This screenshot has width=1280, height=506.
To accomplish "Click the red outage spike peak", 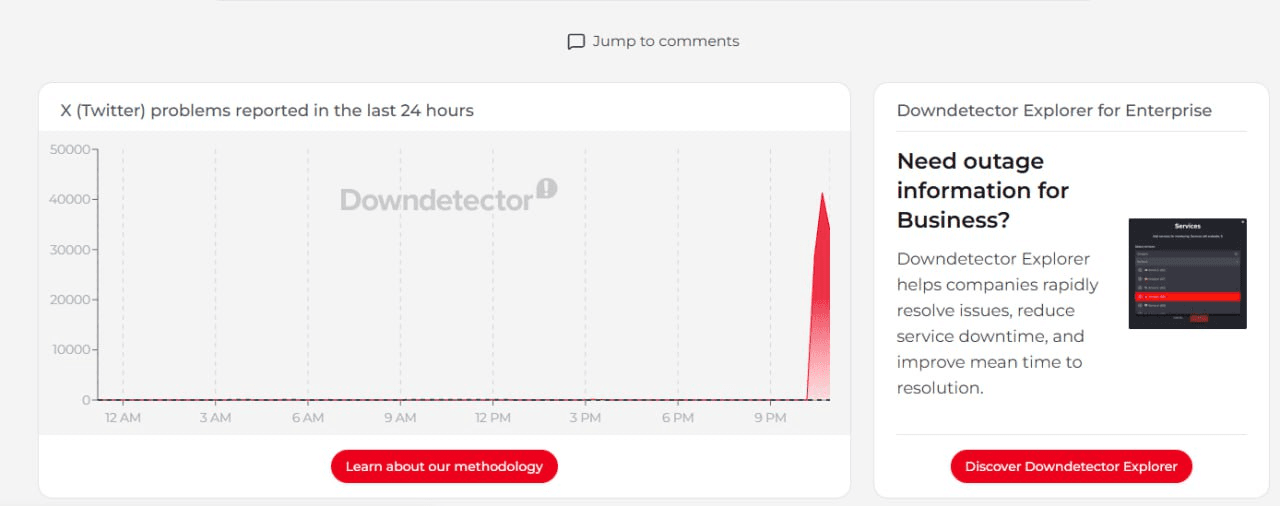I will pyautogui.click(x=822, y=195).
